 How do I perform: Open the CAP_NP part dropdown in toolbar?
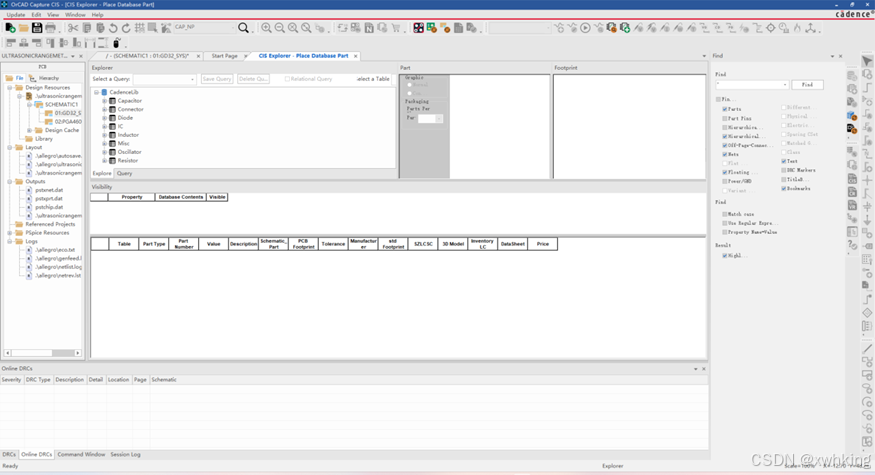click(233, 27)
